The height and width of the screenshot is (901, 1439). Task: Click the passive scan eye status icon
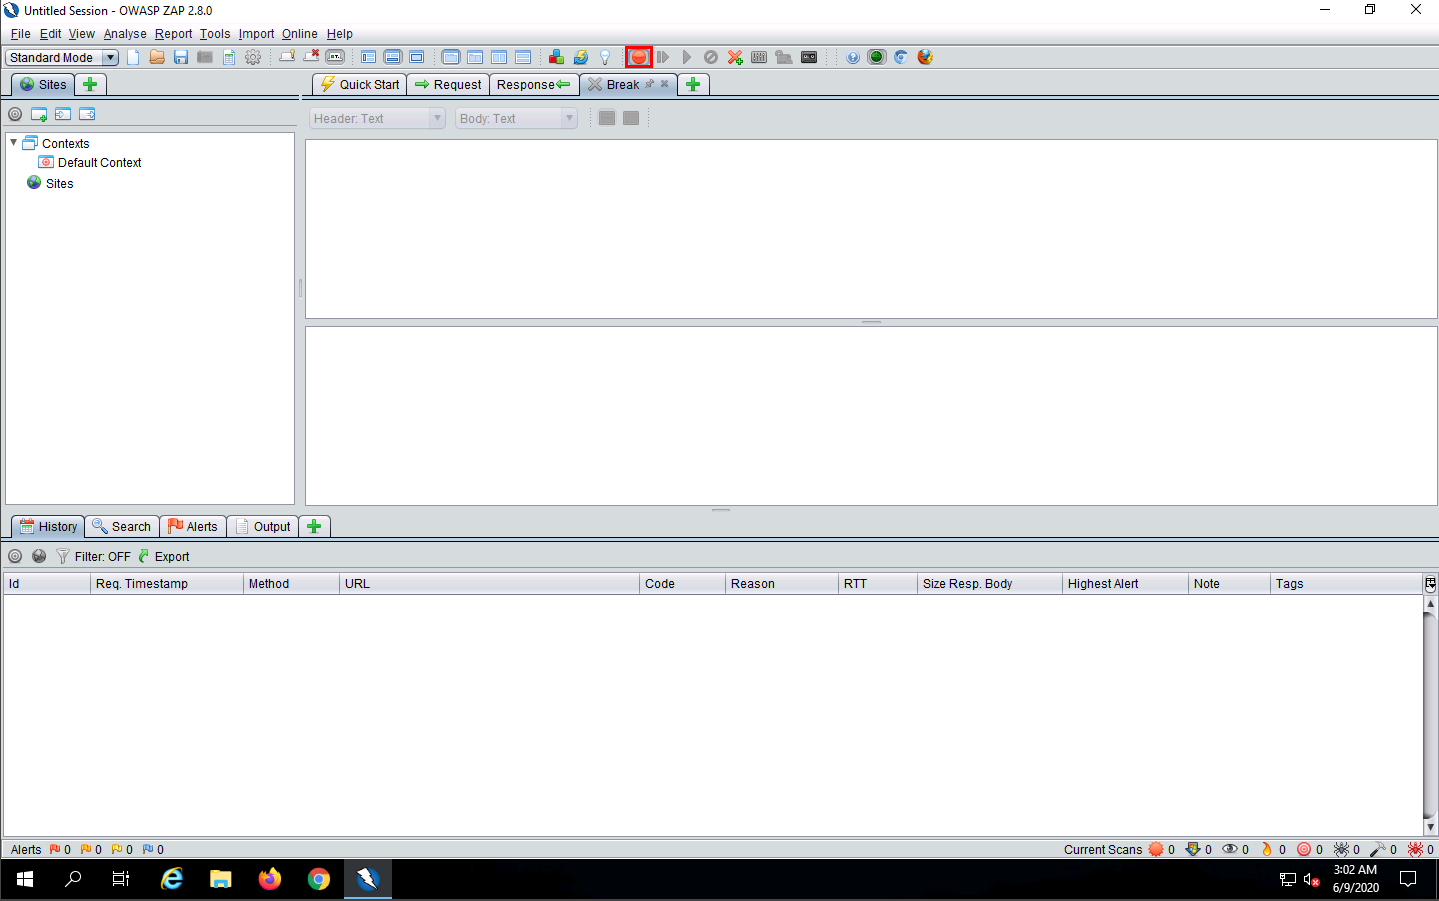pos(1230,849)
